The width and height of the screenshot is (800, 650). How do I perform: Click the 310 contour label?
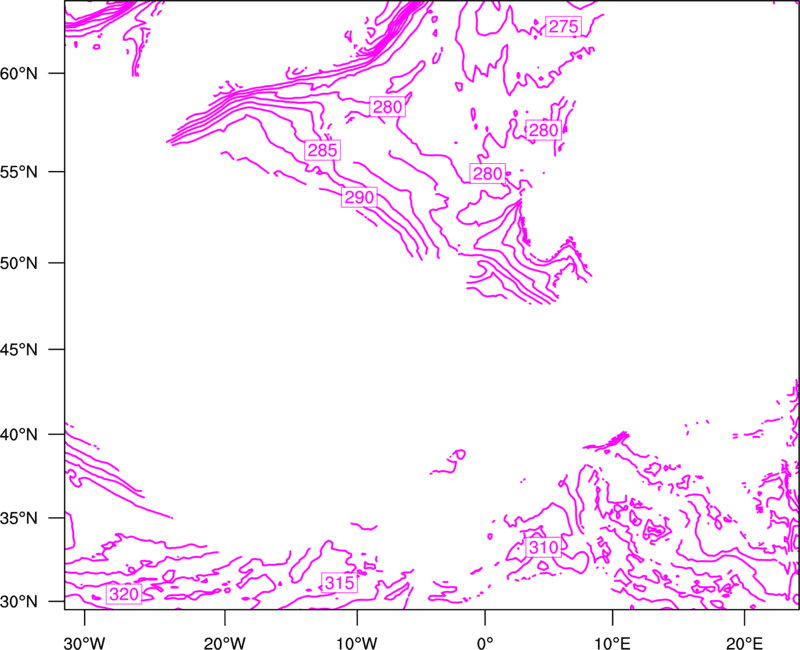(x=543, y=547)
